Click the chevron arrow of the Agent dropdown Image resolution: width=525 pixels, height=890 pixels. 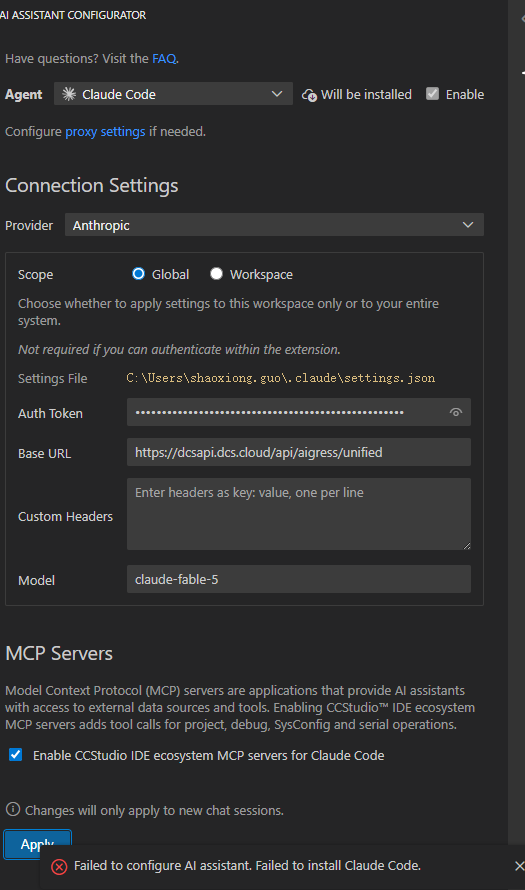[277, 94]
